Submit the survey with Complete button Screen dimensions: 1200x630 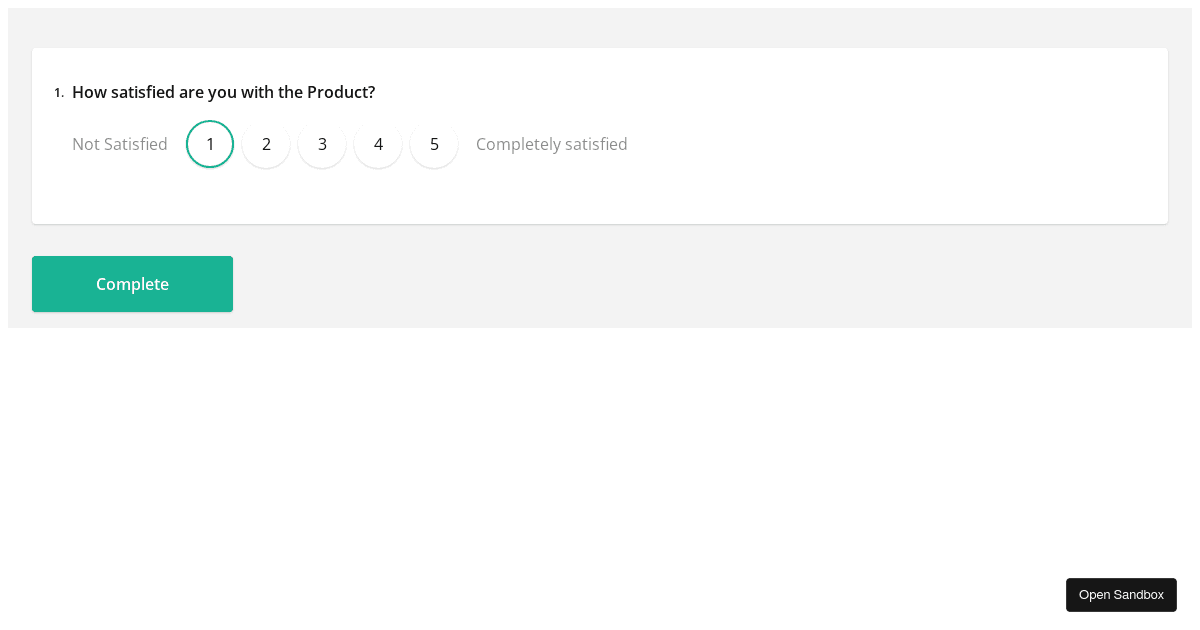pos(132,284)
